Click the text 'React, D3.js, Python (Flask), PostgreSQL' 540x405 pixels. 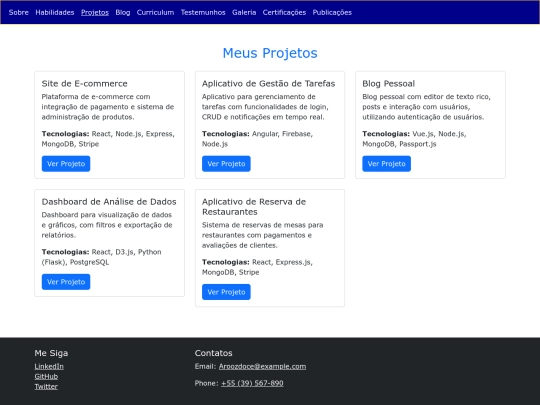click(102, 257)
